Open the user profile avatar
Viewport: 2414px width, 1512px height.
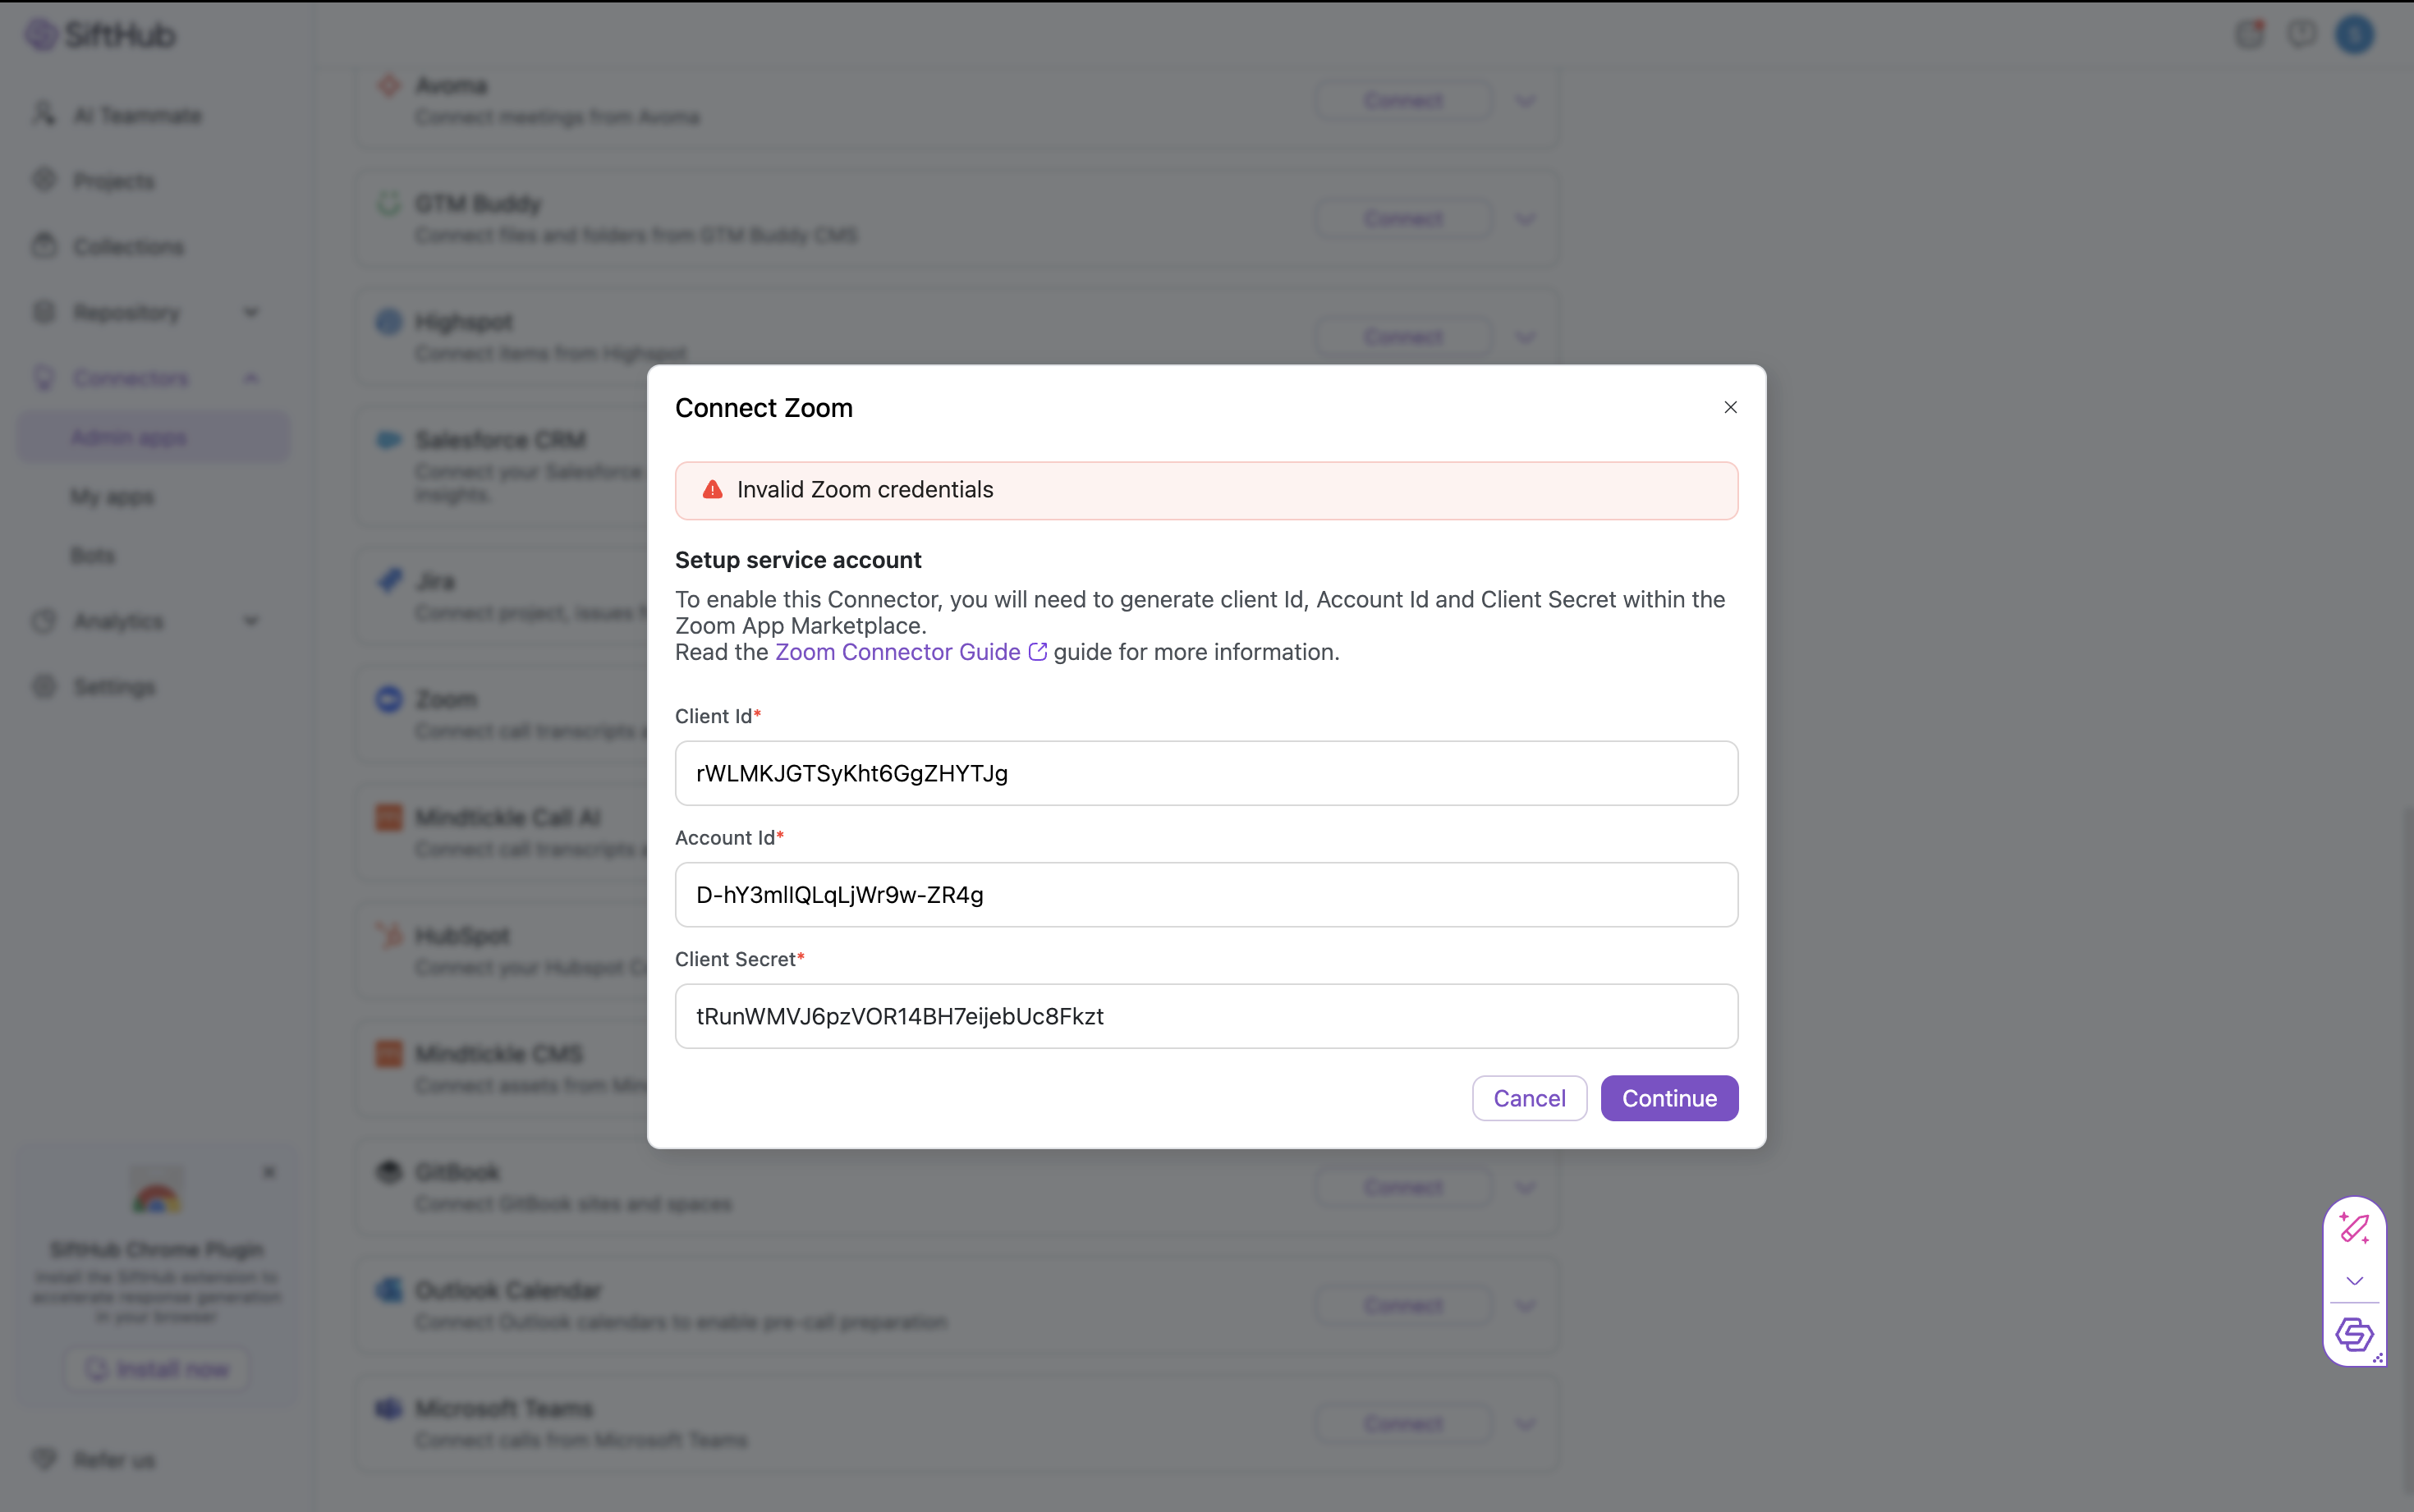point(2354,34)
